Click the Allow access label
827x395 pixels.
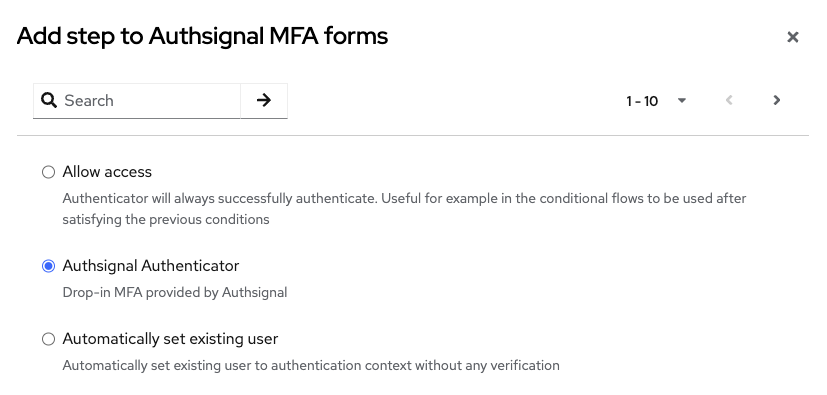tap(107, 172)
